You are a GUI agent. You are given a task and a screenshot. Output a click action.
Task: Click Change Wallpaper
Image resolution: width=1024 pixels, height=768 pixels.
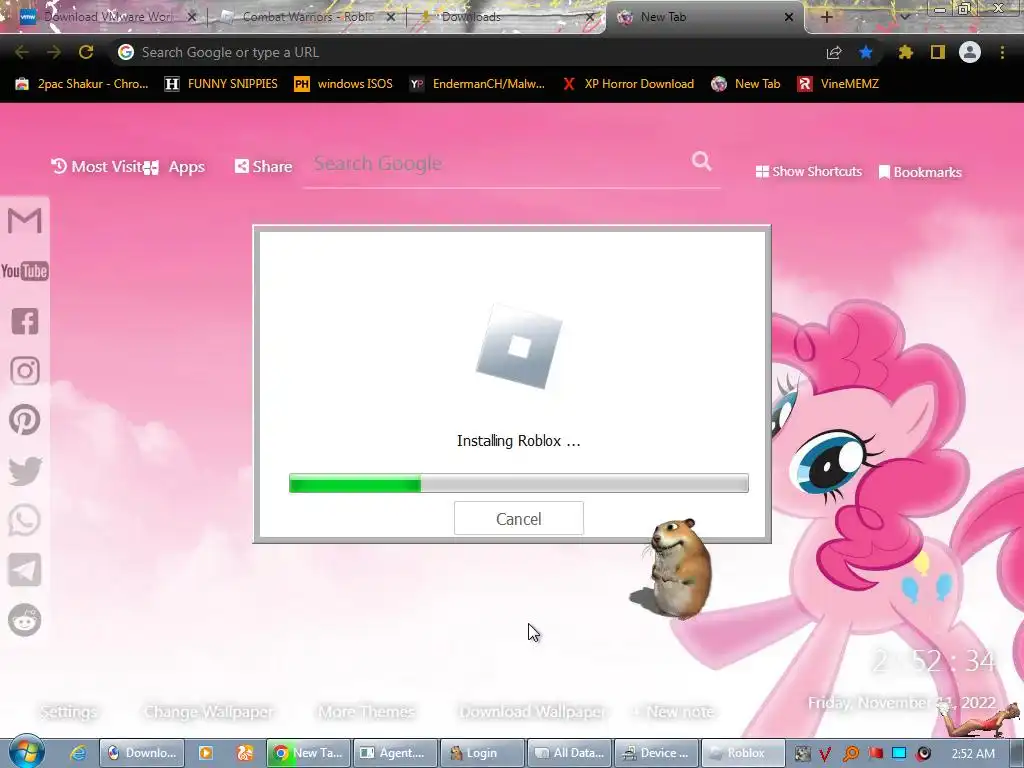[208, 712]
